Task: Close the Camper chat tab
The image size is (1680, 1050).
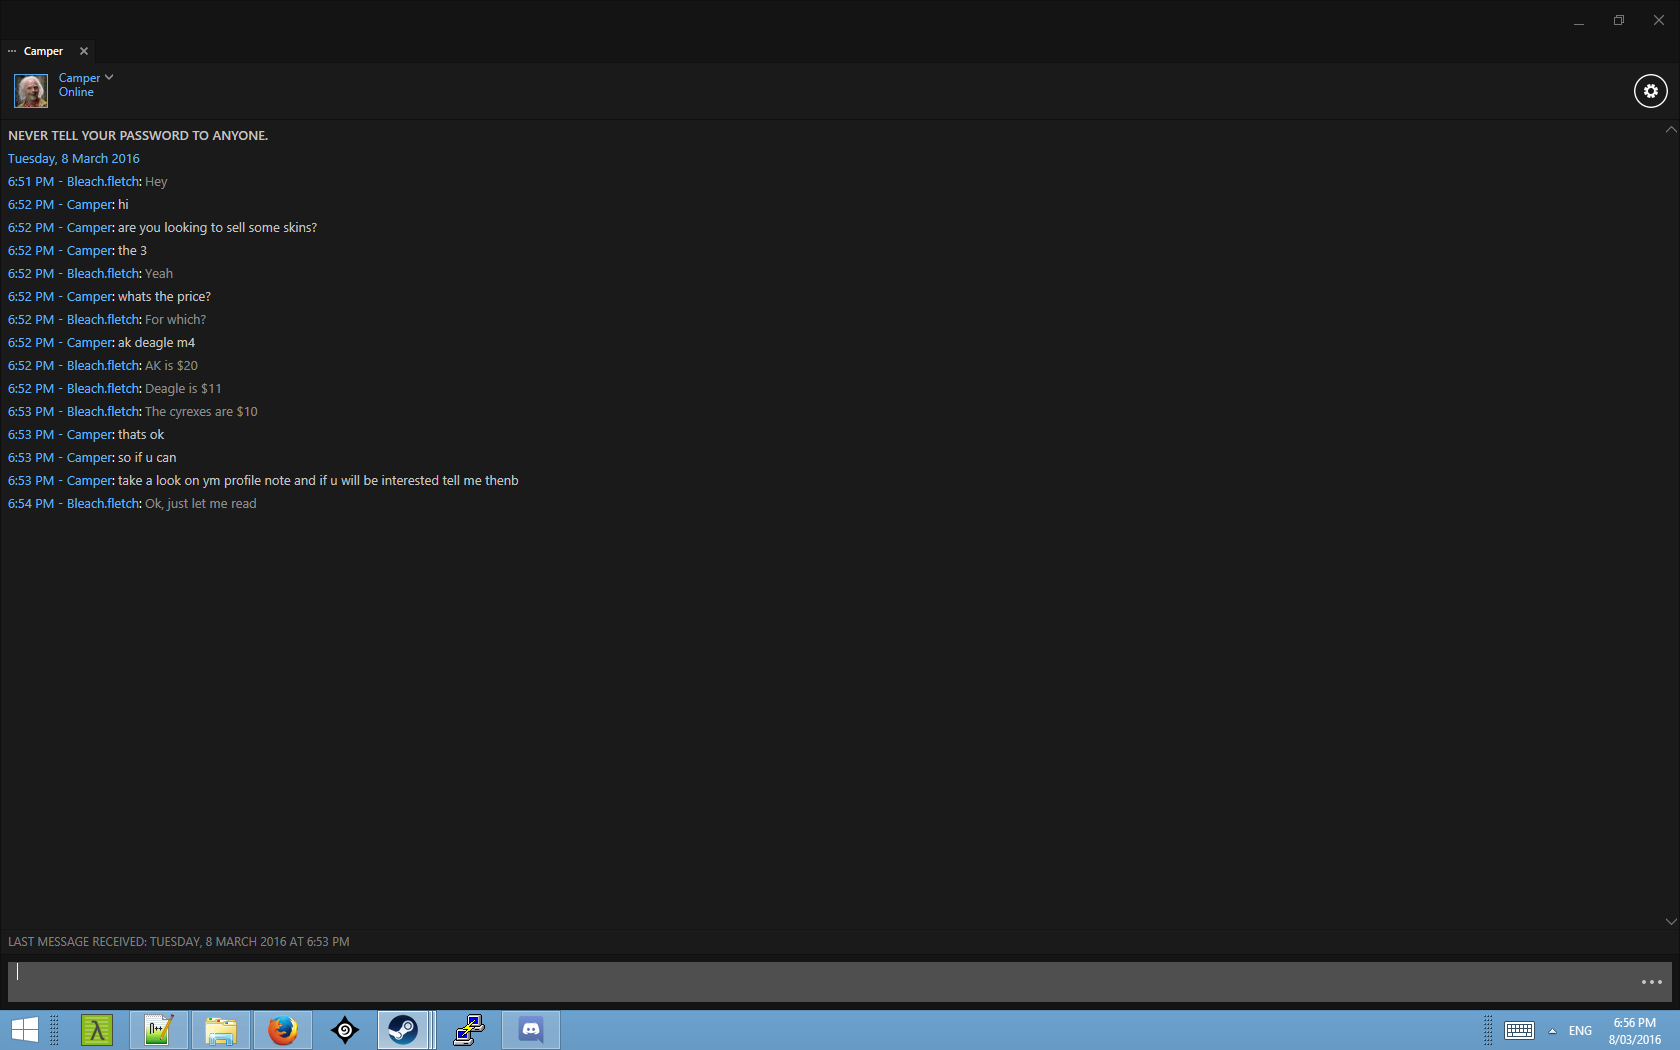Action: [x=84, y=51]
